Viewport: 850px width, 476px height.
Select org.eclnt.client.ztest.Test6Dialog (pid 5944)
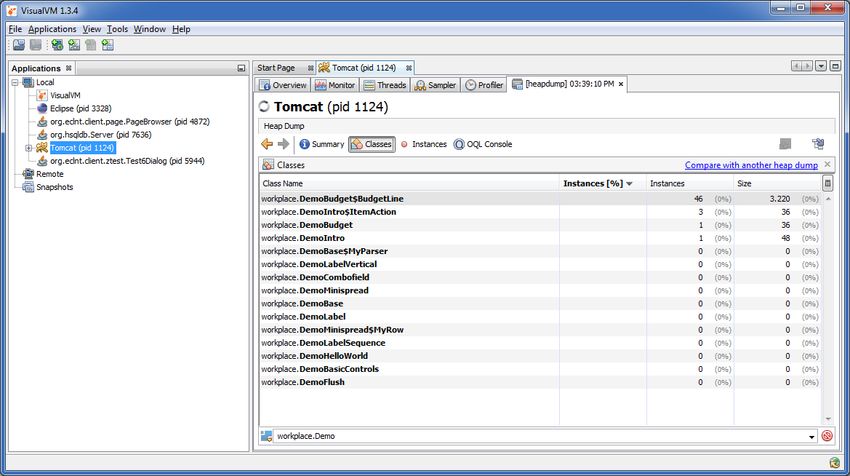coord(127,161)
